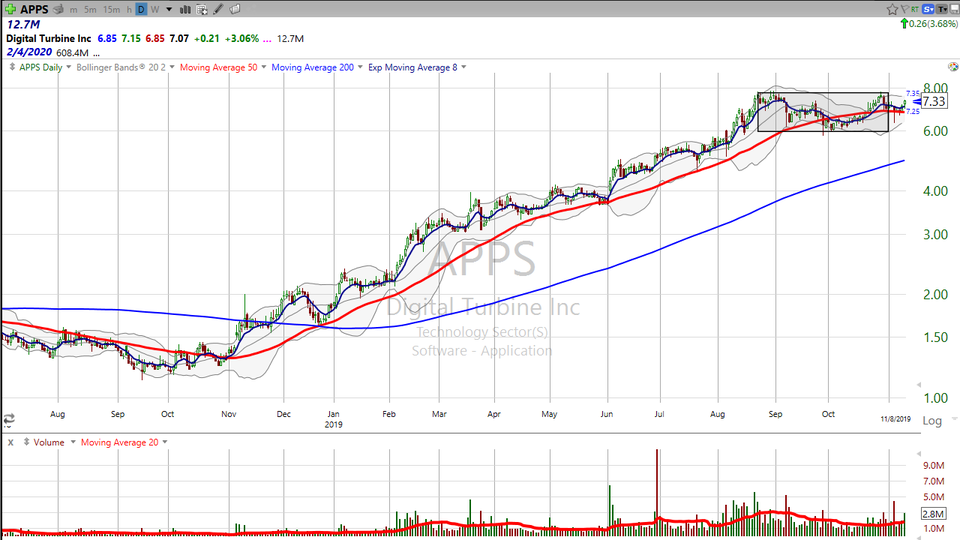Click the volume scale top arrow
Image resolution: width=960 pixels, height=540 pixels.
[x=918, y=454]
